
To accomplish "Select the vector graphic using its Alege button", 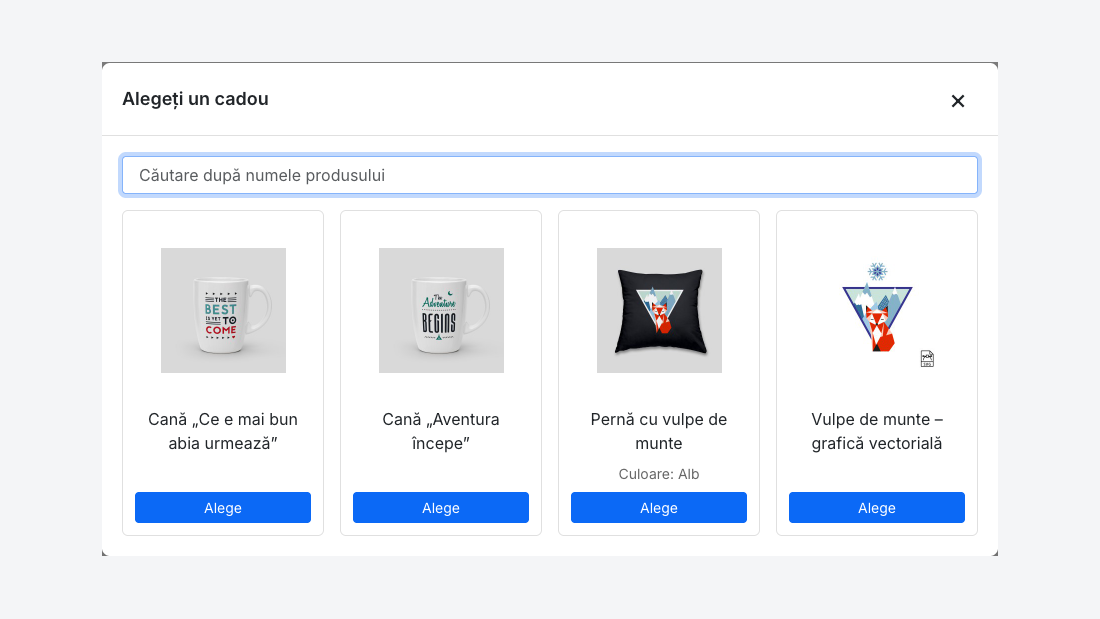I will coord(877,507).
